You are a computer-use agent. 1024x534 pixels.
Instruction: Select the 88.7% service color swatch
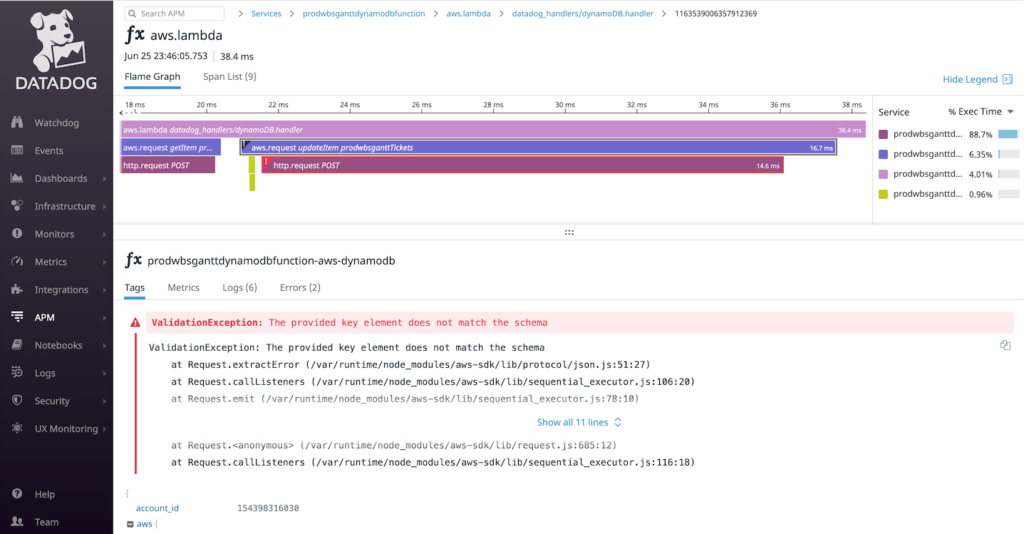coord(883,134)
